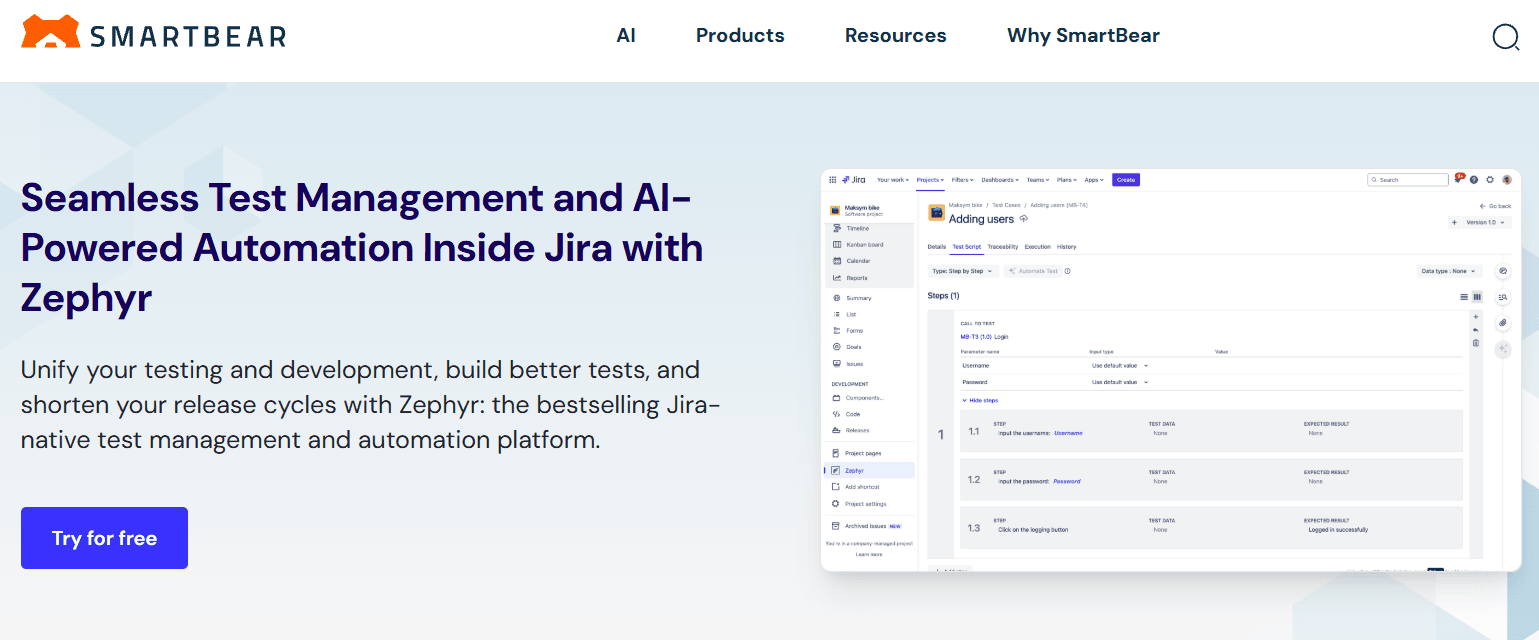The image size is (1539, 640).
Task: Switch steps to the column view layout
Action: [x=1477, y=297]
